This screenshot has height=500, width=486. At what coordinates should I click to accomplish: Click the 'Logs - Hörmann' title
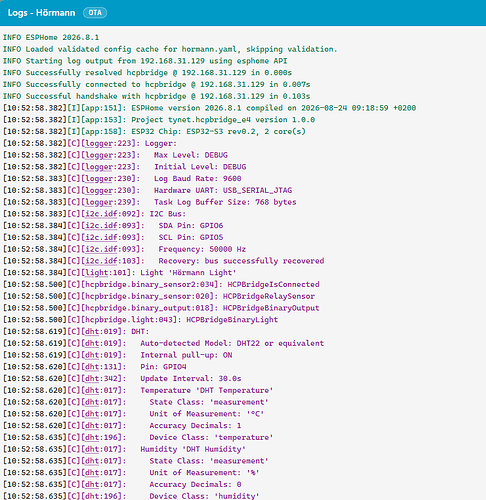pyautogui.click(x=41, y=13)
